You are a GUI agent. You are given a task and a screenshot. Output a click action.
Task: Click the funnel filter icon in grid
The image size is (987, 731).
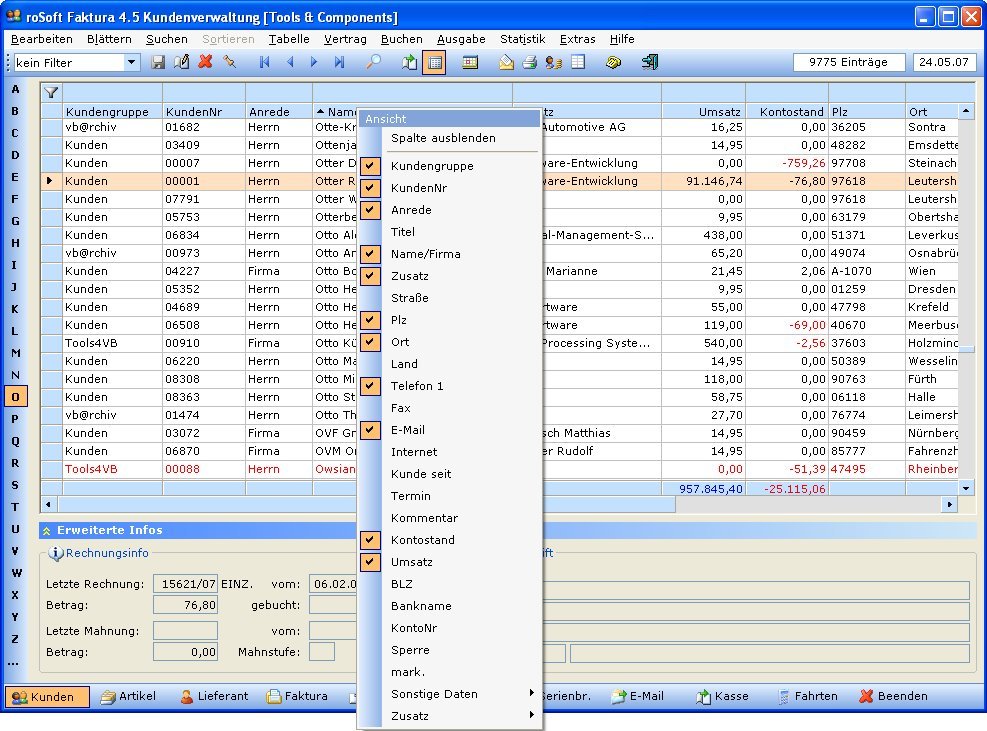[x=51, y=92]
